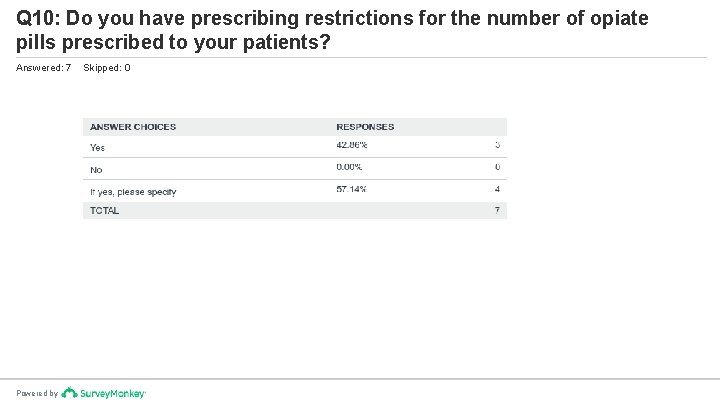720x405 pixels.
Task: Open the SurveyMonkey brand text link
Action: point(112,394)
